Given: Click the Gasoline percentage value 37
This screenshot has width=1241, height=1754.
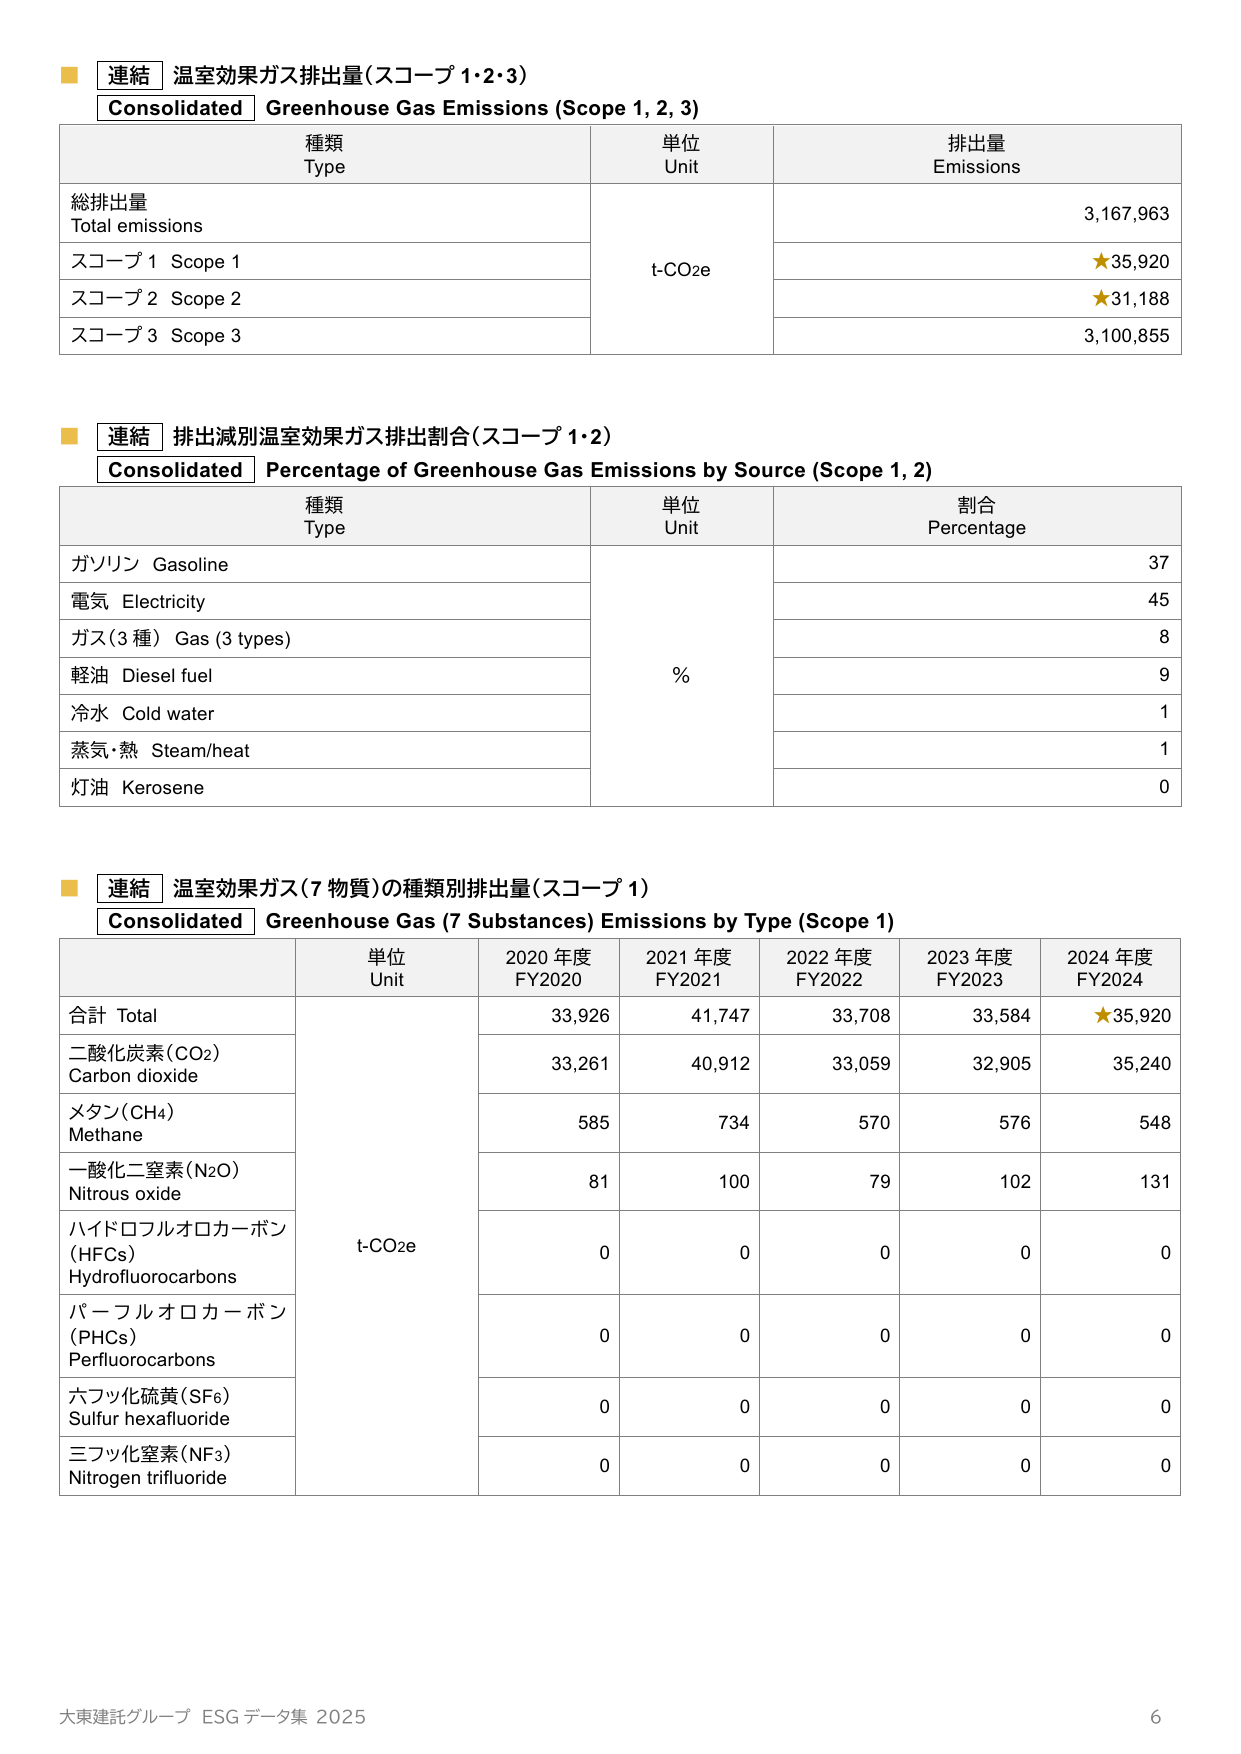Looking at the screenshot, I should pos(1159,563).
